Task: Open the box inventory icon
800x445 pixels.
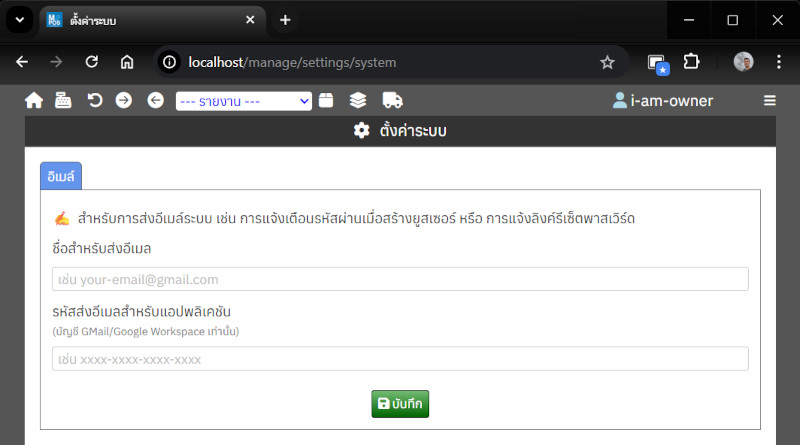Action: coord(326,100)
